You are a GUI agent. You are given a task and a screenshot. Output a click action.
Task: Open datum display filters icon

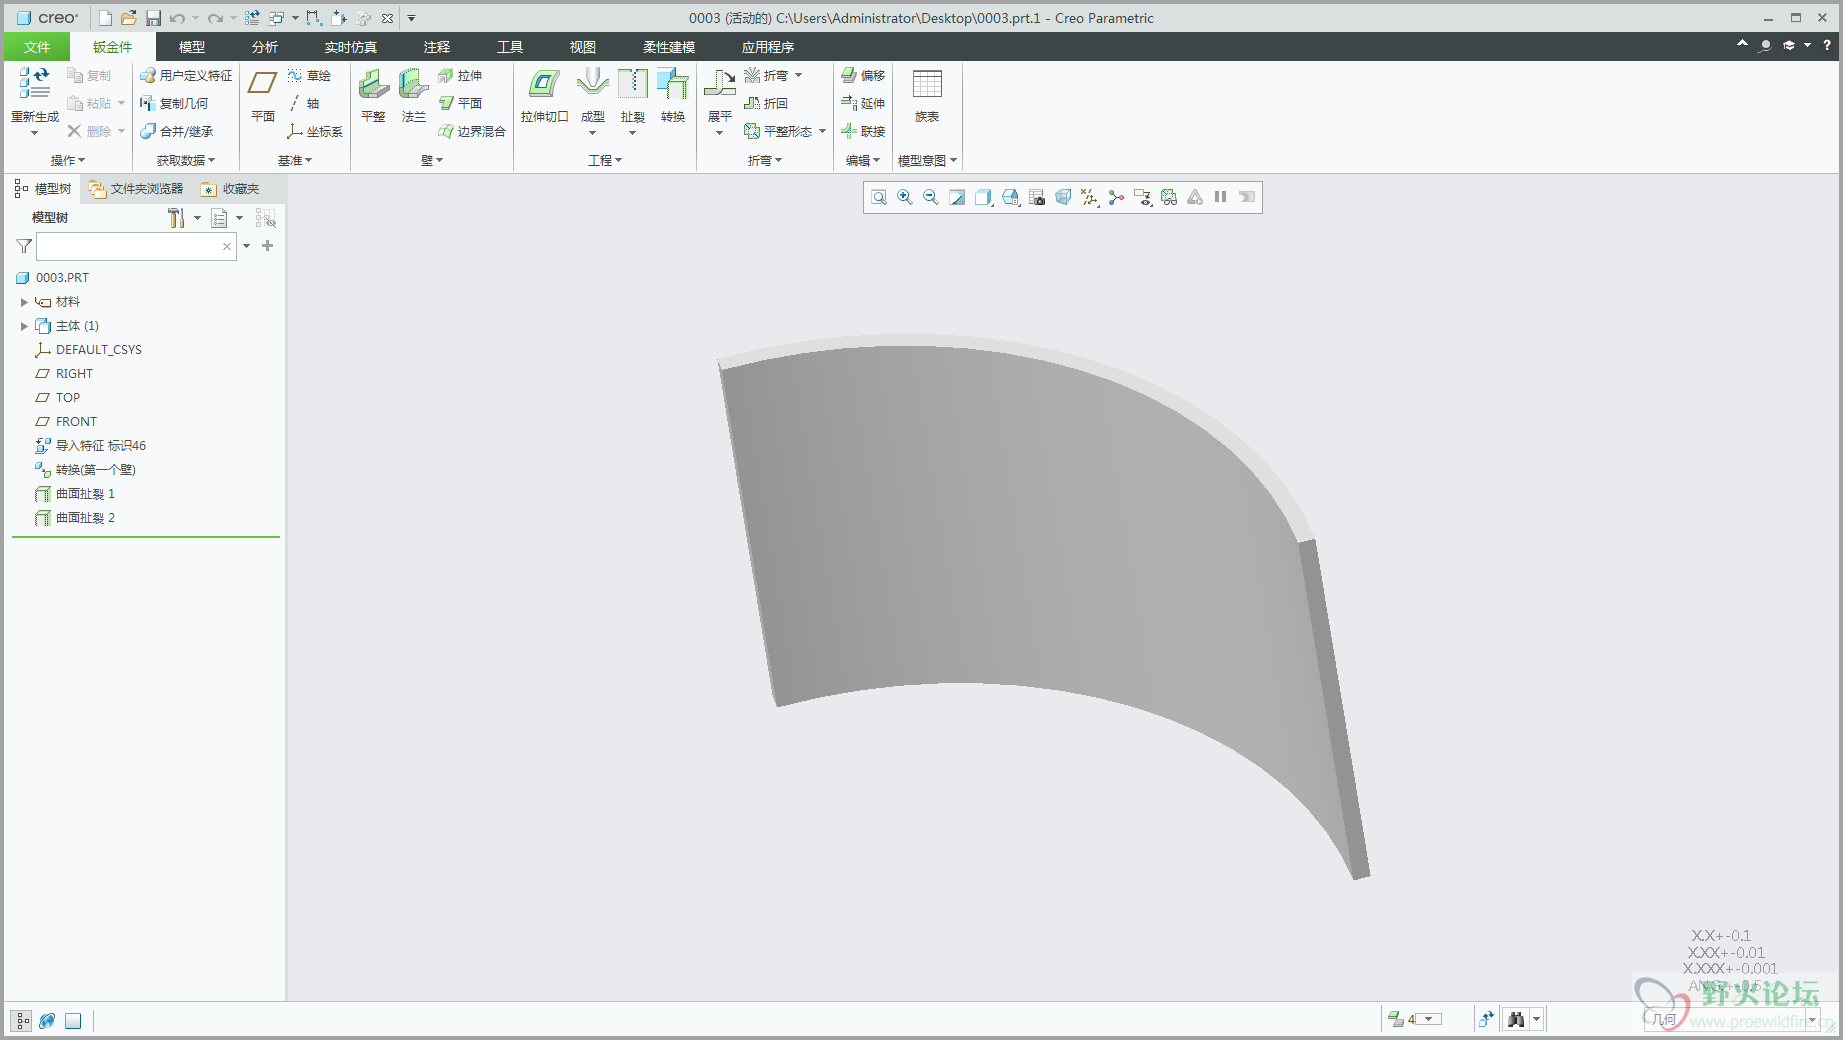(x=1090, y=197)
